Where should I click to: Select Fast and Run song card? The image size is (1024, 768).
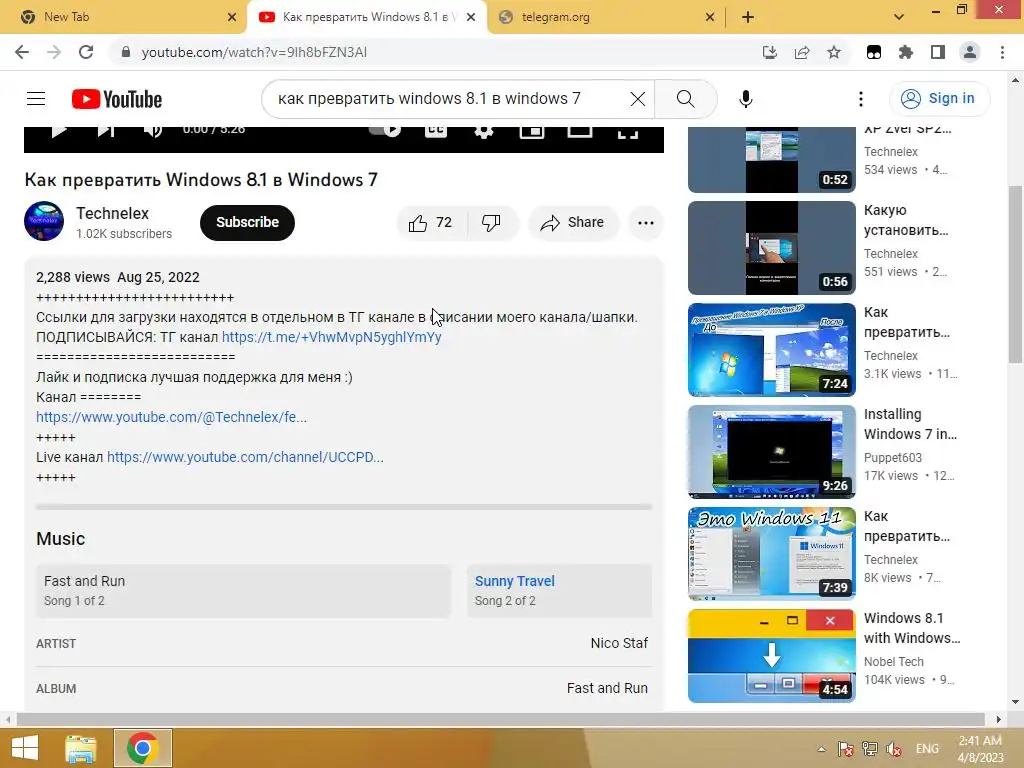tap(244, 591)
